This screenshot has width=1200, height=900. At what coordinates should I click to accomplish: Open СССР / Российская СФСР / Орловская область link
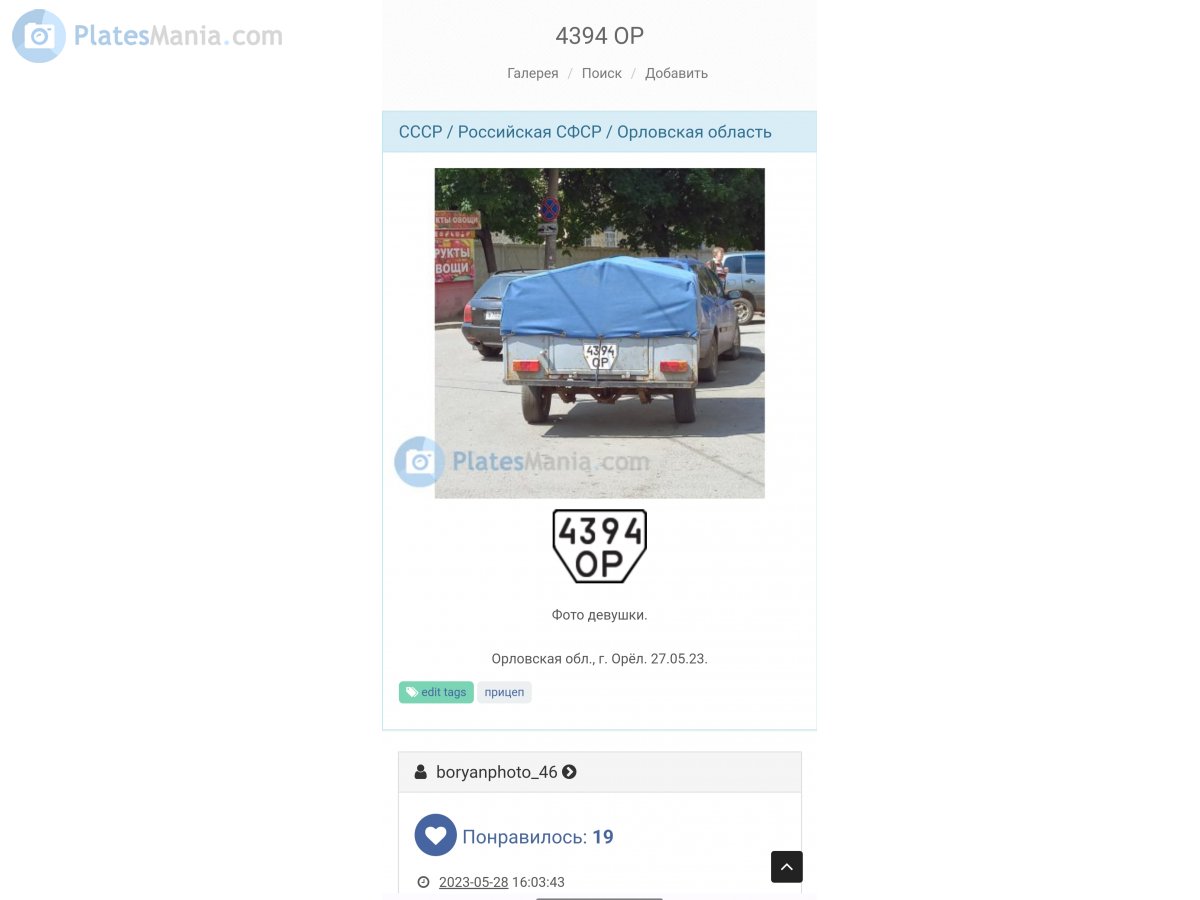[585, 132]
